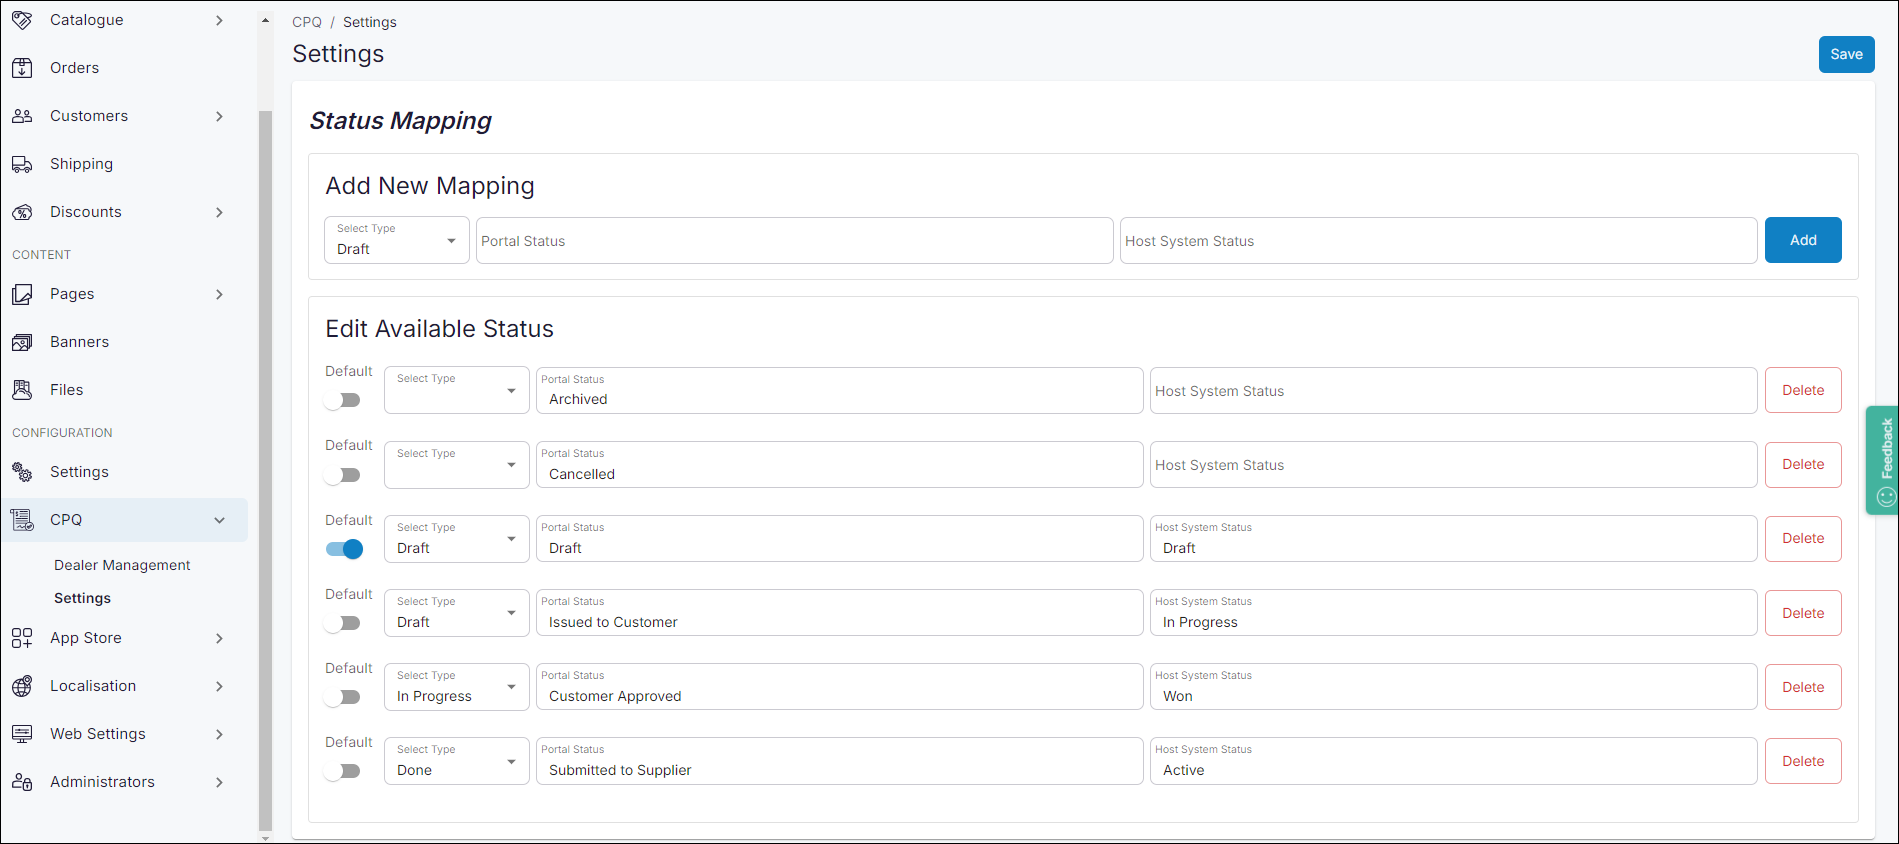This screenshot has width=1899, height=844.
Task: Click the Localisation globe icon
Action: tap(22, 686)
